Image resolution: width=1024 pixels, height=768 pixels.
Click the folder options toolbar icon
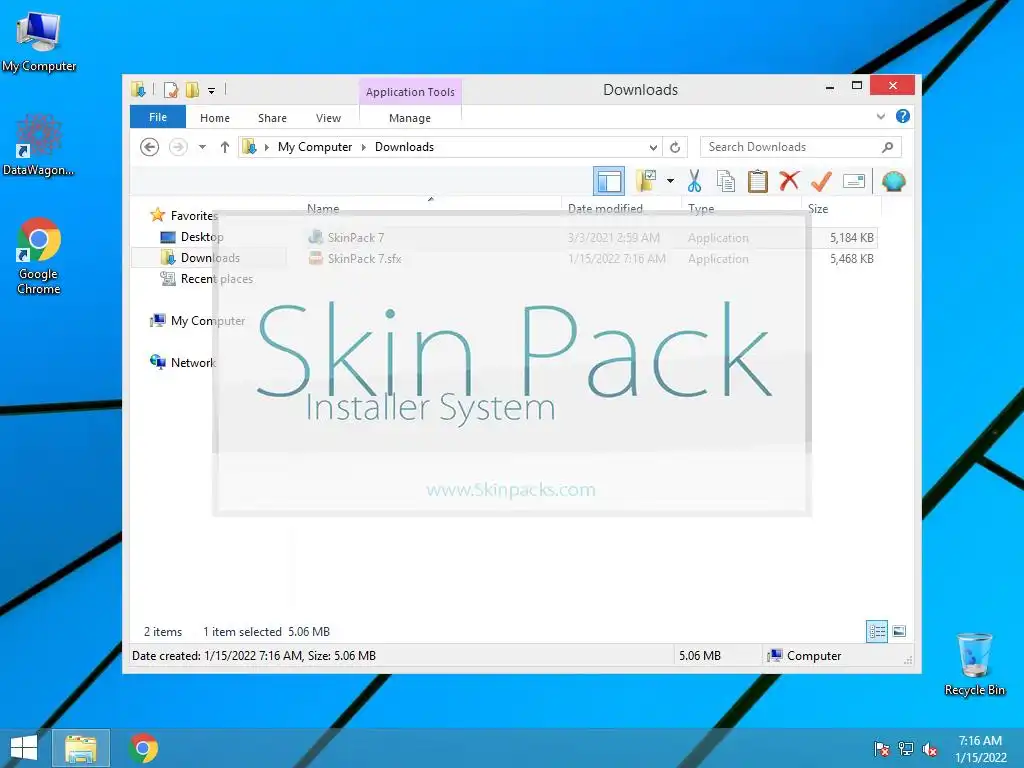(x=646, y=181)
